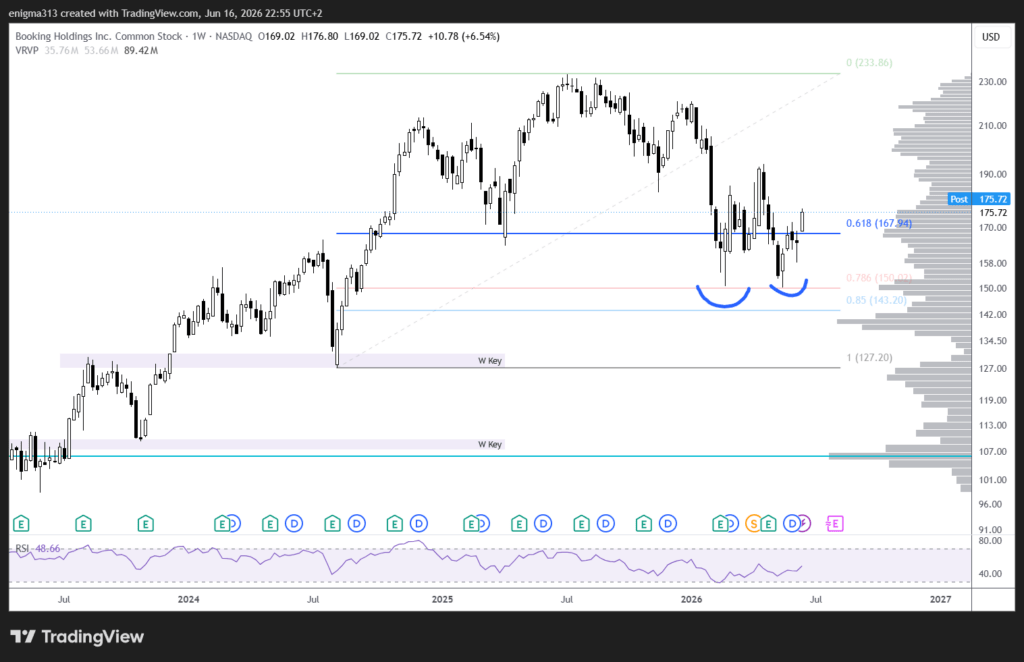Click the TradingView logo
1024x662 pixels.
pos(77,637)
